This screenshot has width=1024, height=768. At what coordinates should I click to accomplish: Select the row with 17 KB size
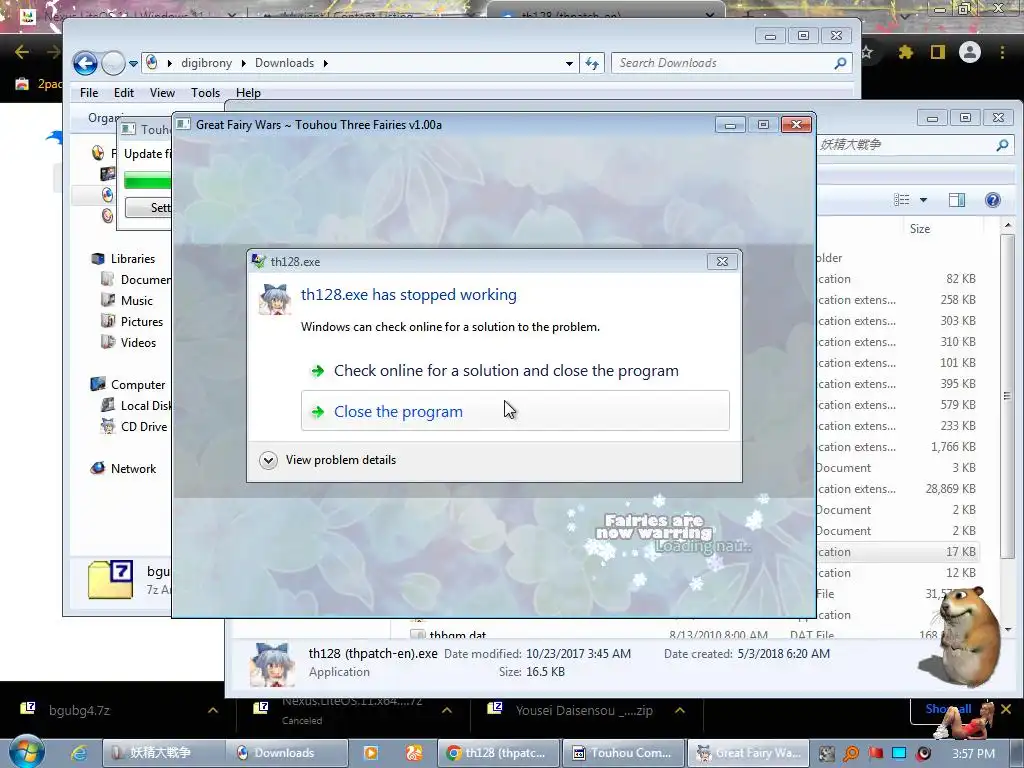tap(898, 552)
